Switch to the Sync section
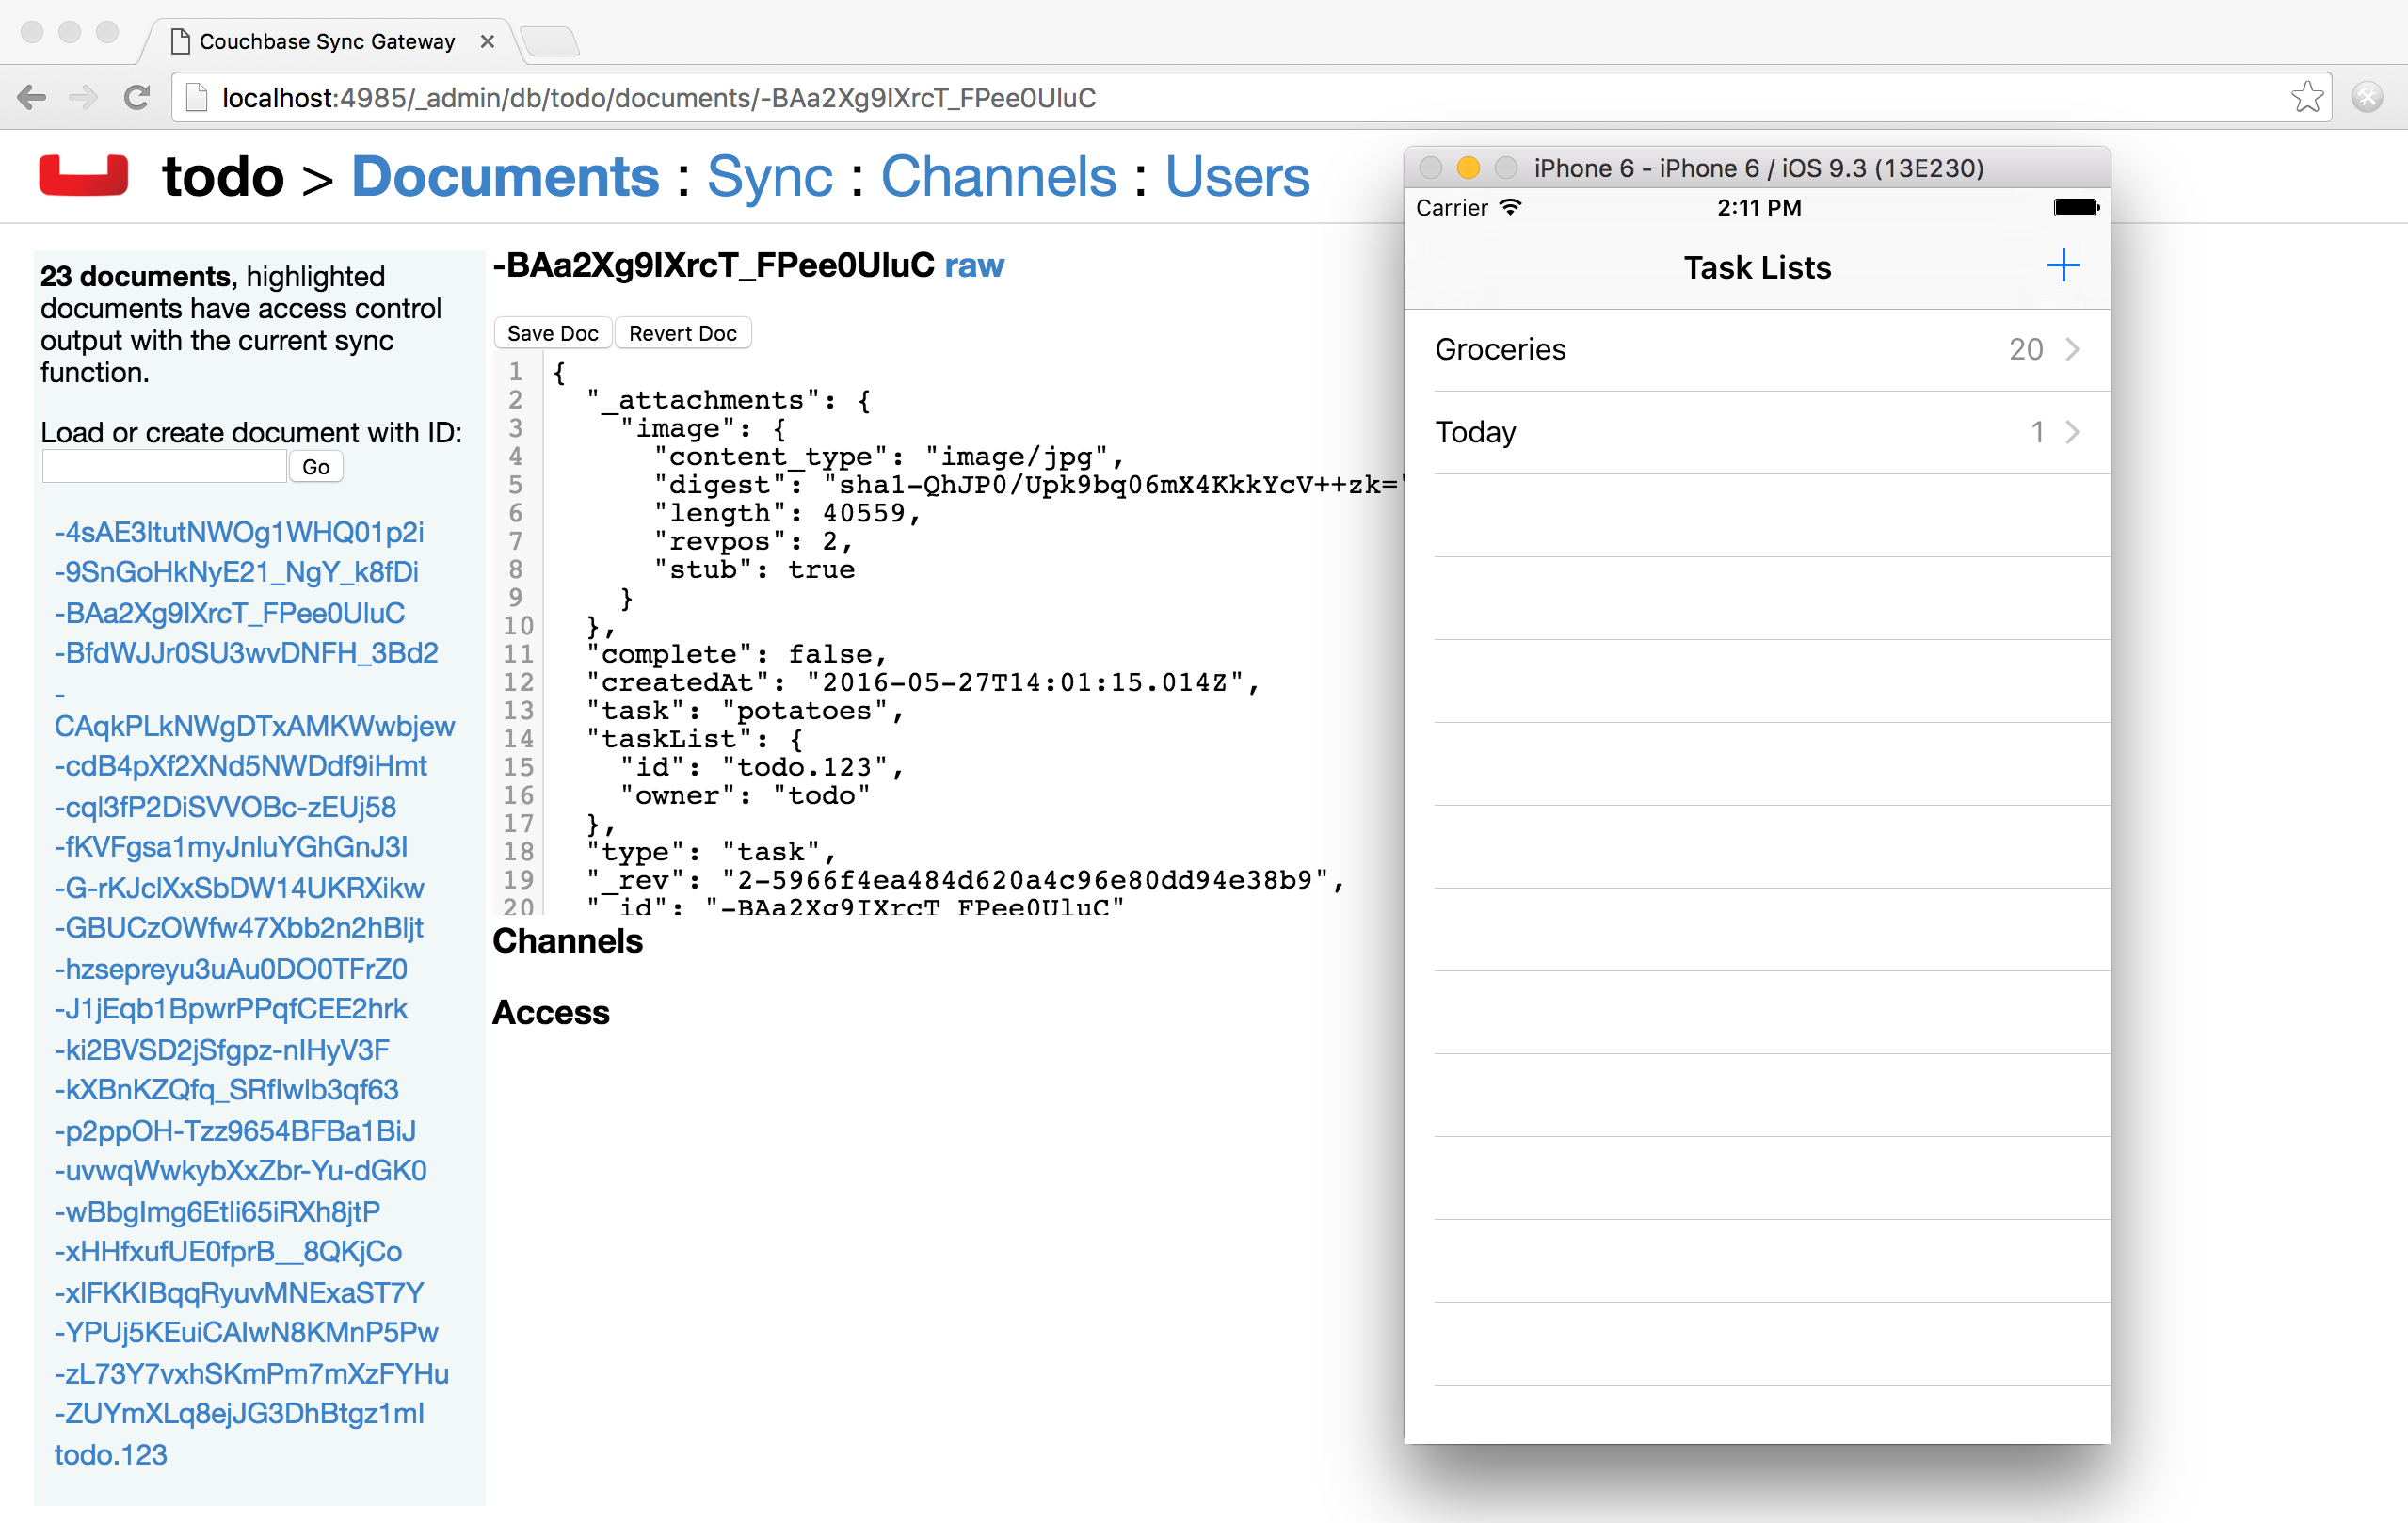 pyautogui.click(x=769, y=177)
